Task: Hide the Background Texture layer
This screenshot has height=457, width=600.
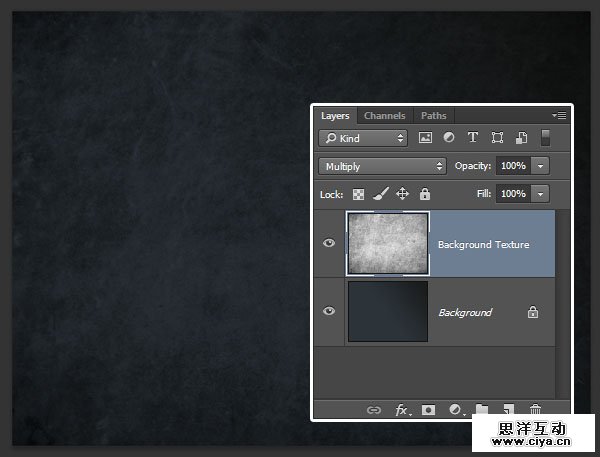Action: click(329, 244)
